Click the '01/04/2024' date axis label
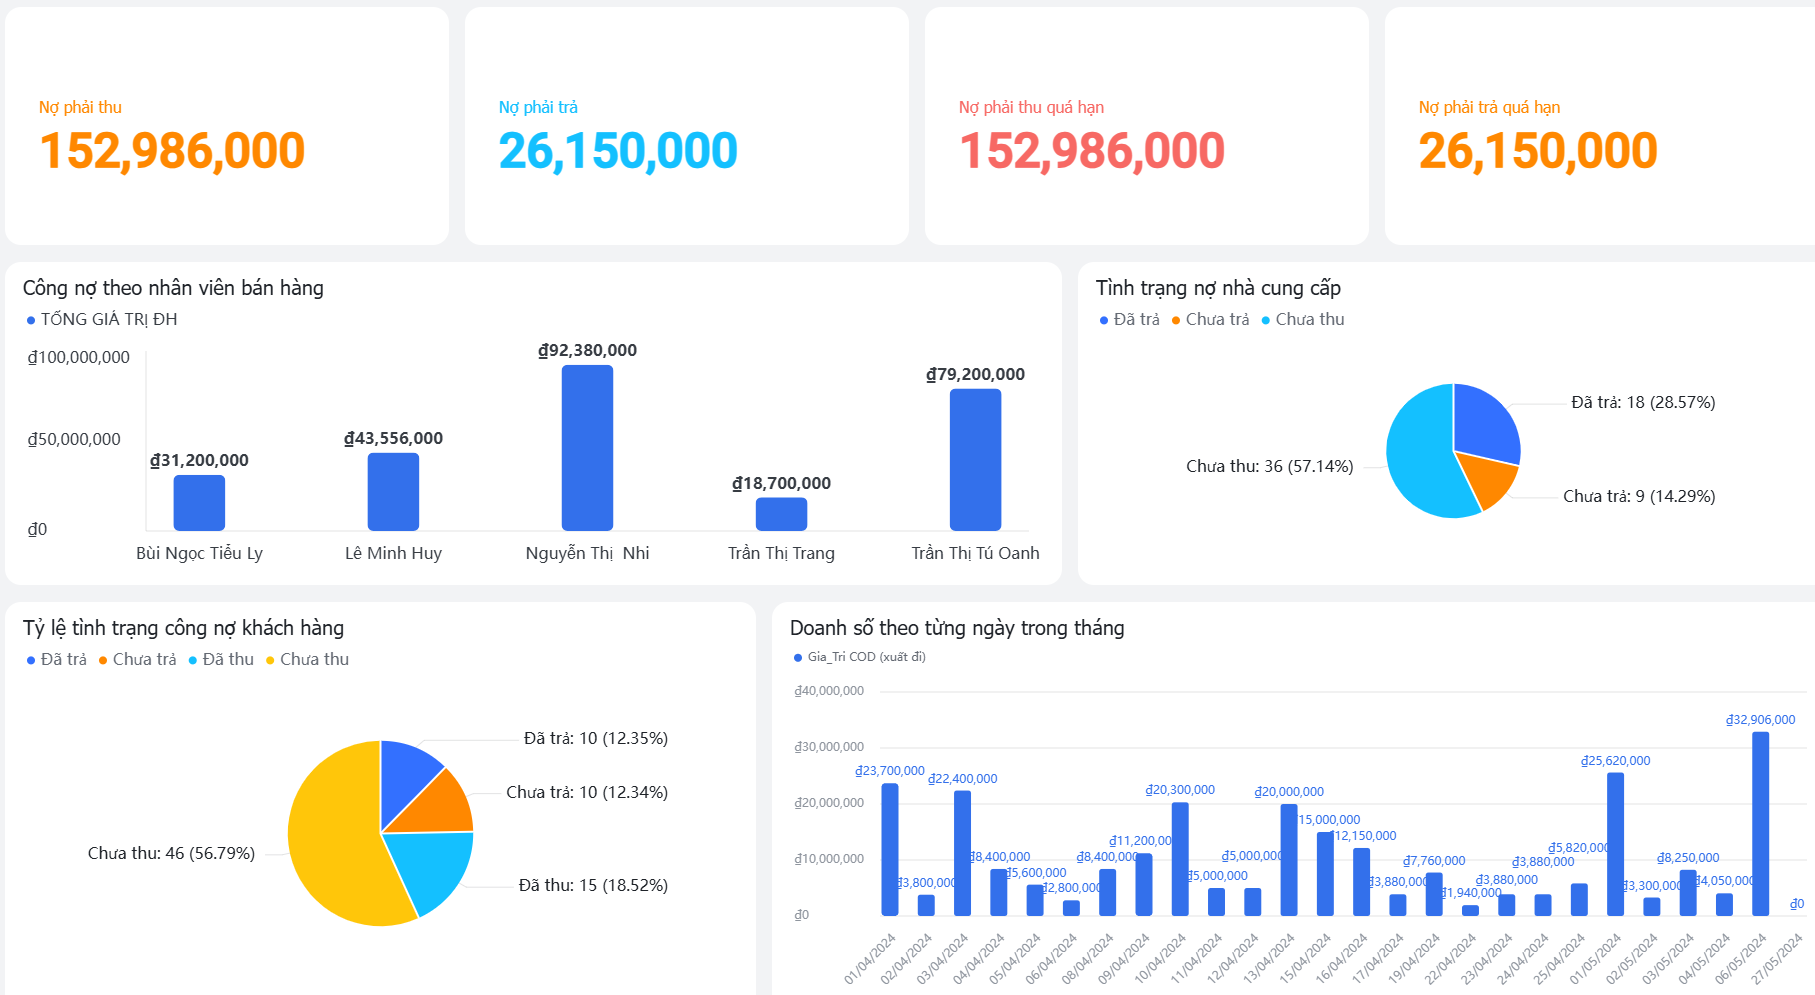 click(869, 958)
